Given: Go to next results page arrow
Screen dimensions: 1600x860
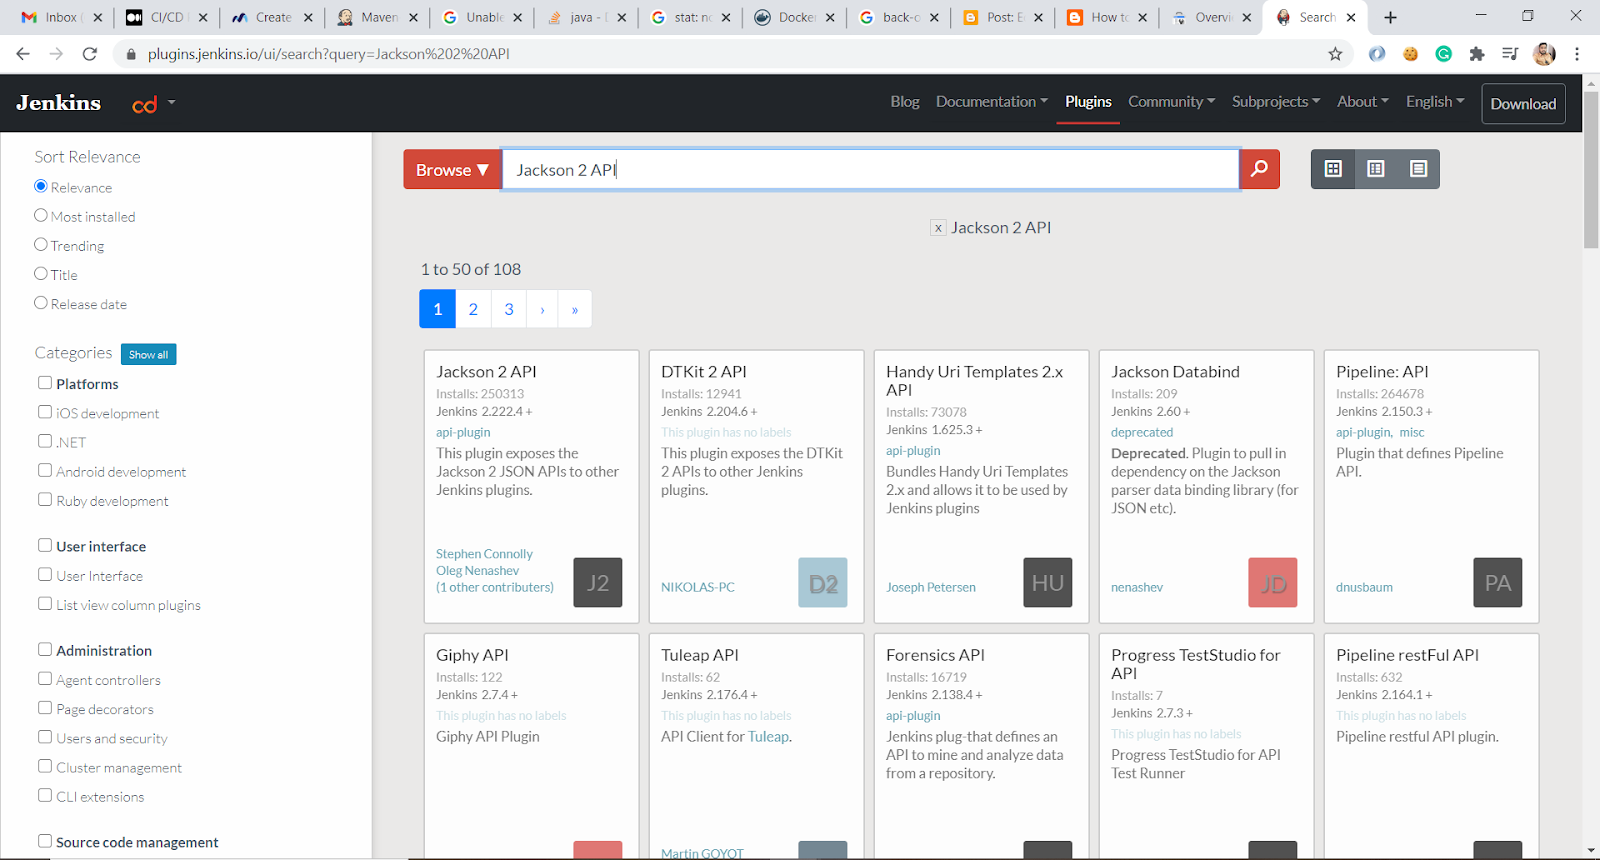Looking at the screenshot, I should point(542,309).
